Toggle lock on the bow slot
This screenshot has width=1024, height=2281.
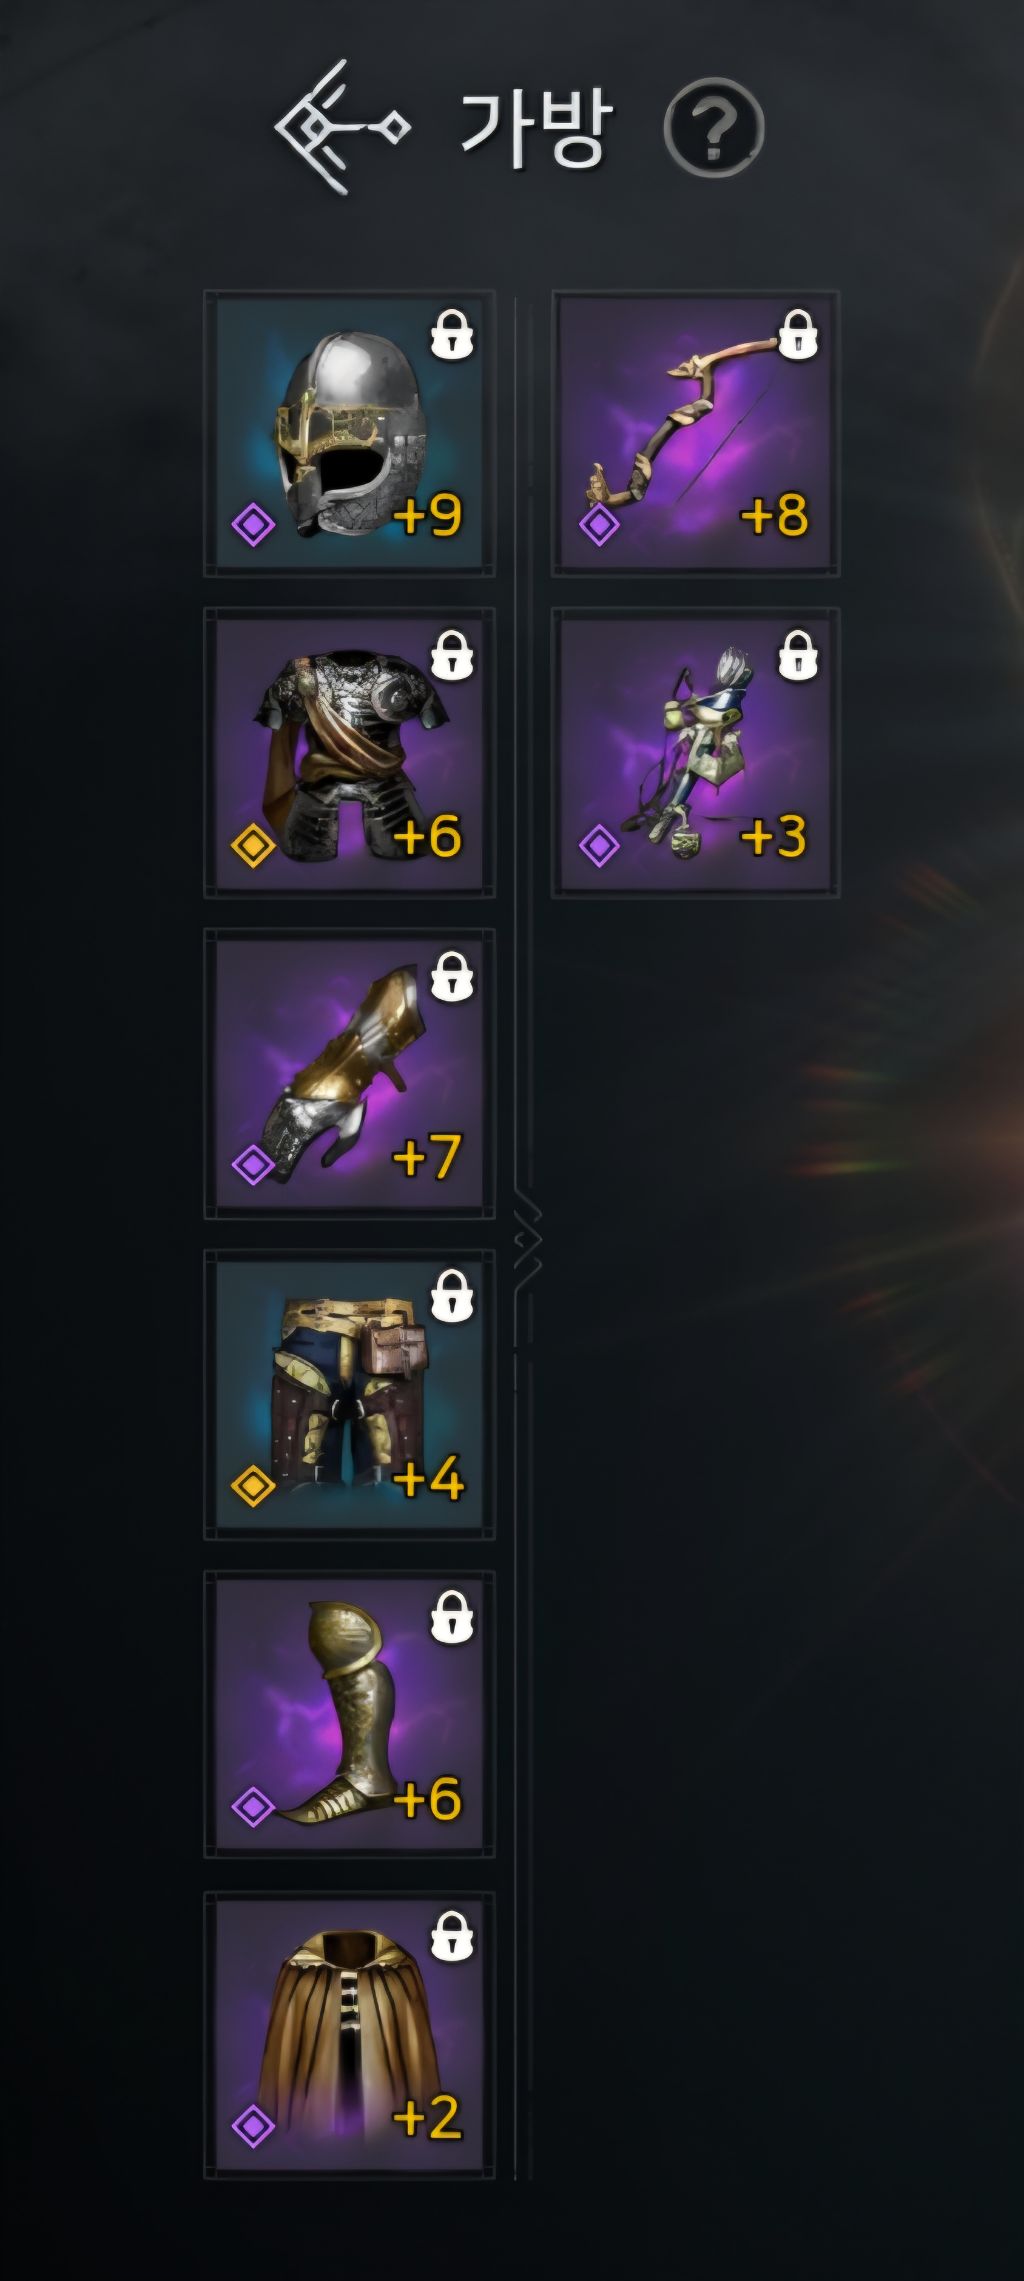click(x=798, y=335)
